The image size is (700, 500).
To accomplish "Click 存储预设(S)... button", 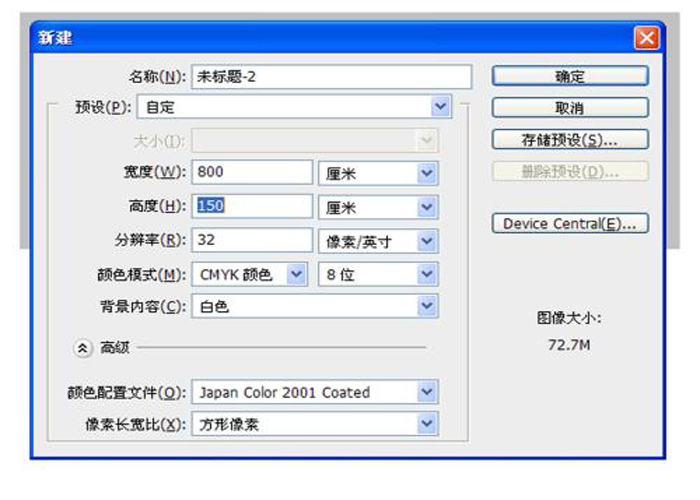I will click(x=570, y=140).
